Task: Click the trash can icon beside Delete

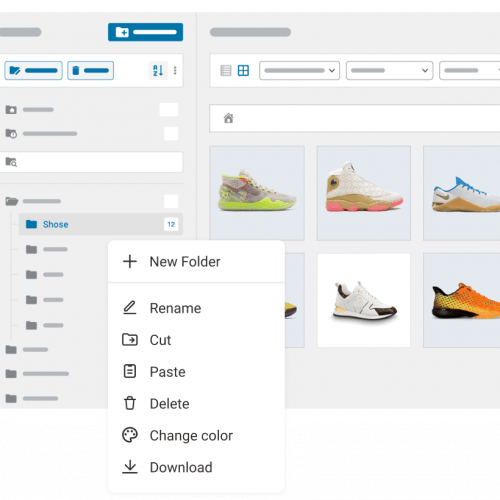Action: [x=130, y=403]
